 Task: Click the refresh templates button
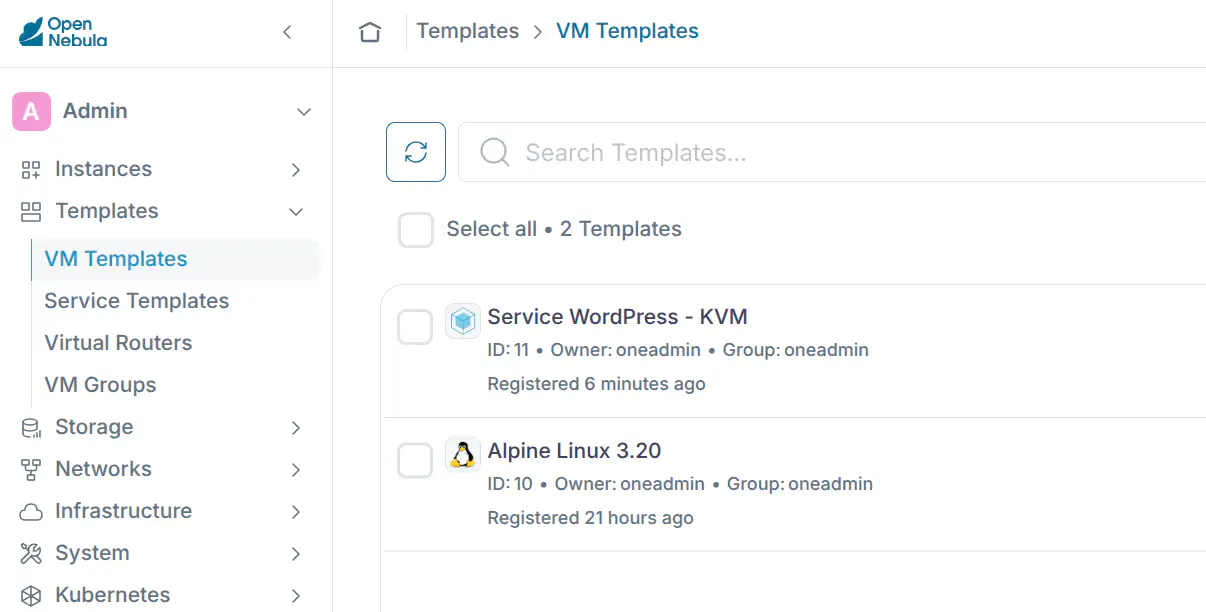click(x=416, y=152)
